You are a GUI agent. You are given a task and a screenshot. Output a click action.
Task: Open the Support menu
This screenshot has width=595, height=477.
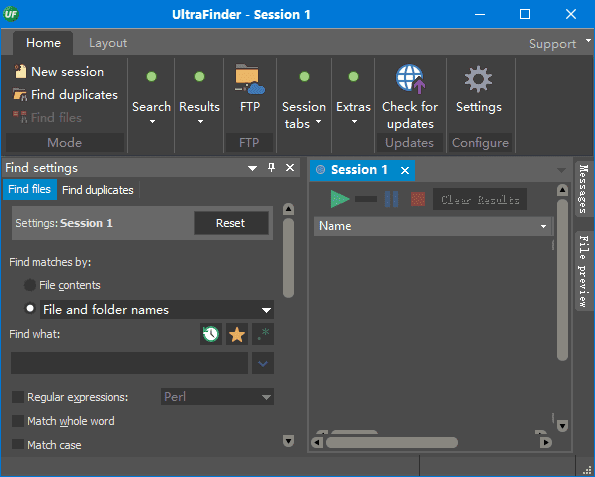point(552,44)
